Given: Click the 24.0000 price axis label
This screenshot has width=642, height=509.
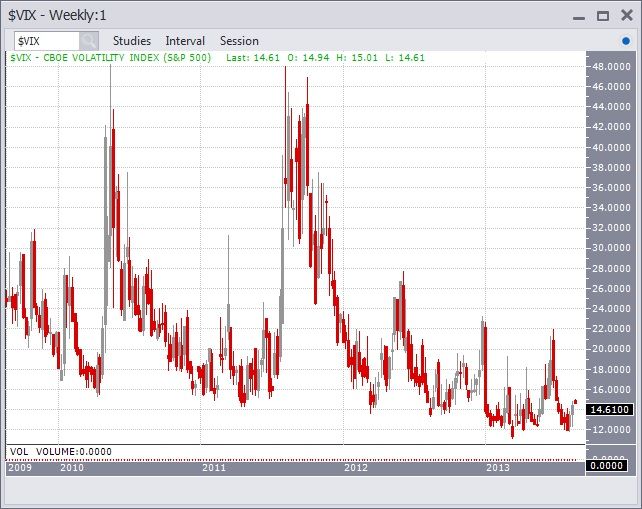Looking at the screenshot, I should pos(611,308).
